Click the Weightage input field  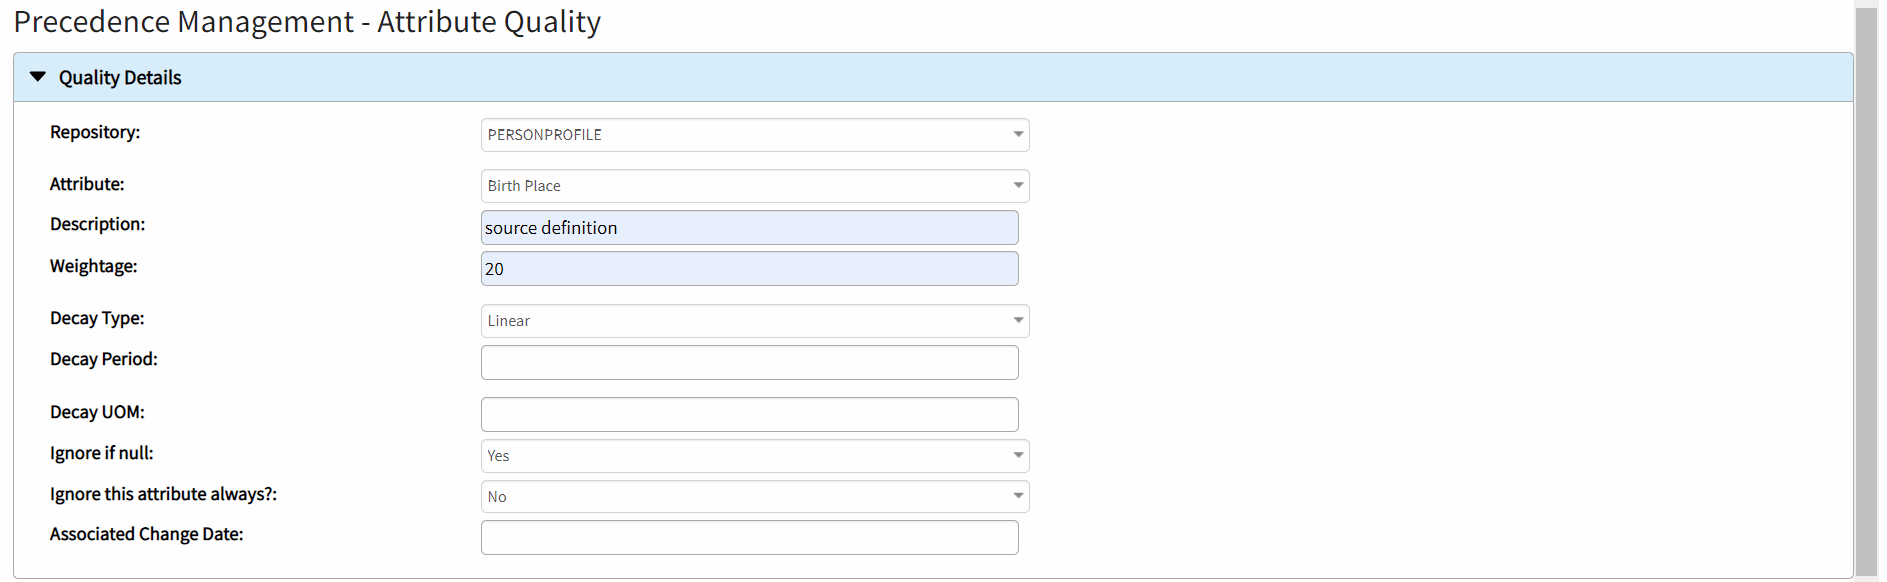749,269
